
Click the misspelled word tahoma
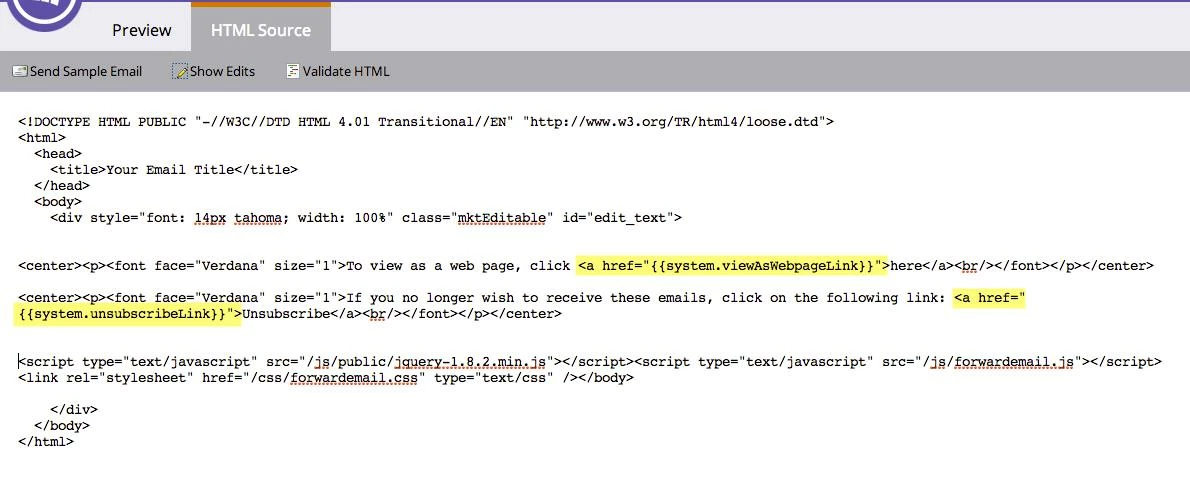(x=258, y=218)
